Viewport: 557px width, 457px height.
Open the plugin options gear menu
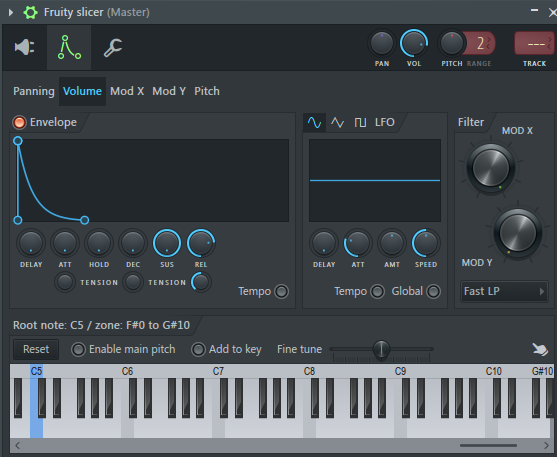[x=30, y=12]
